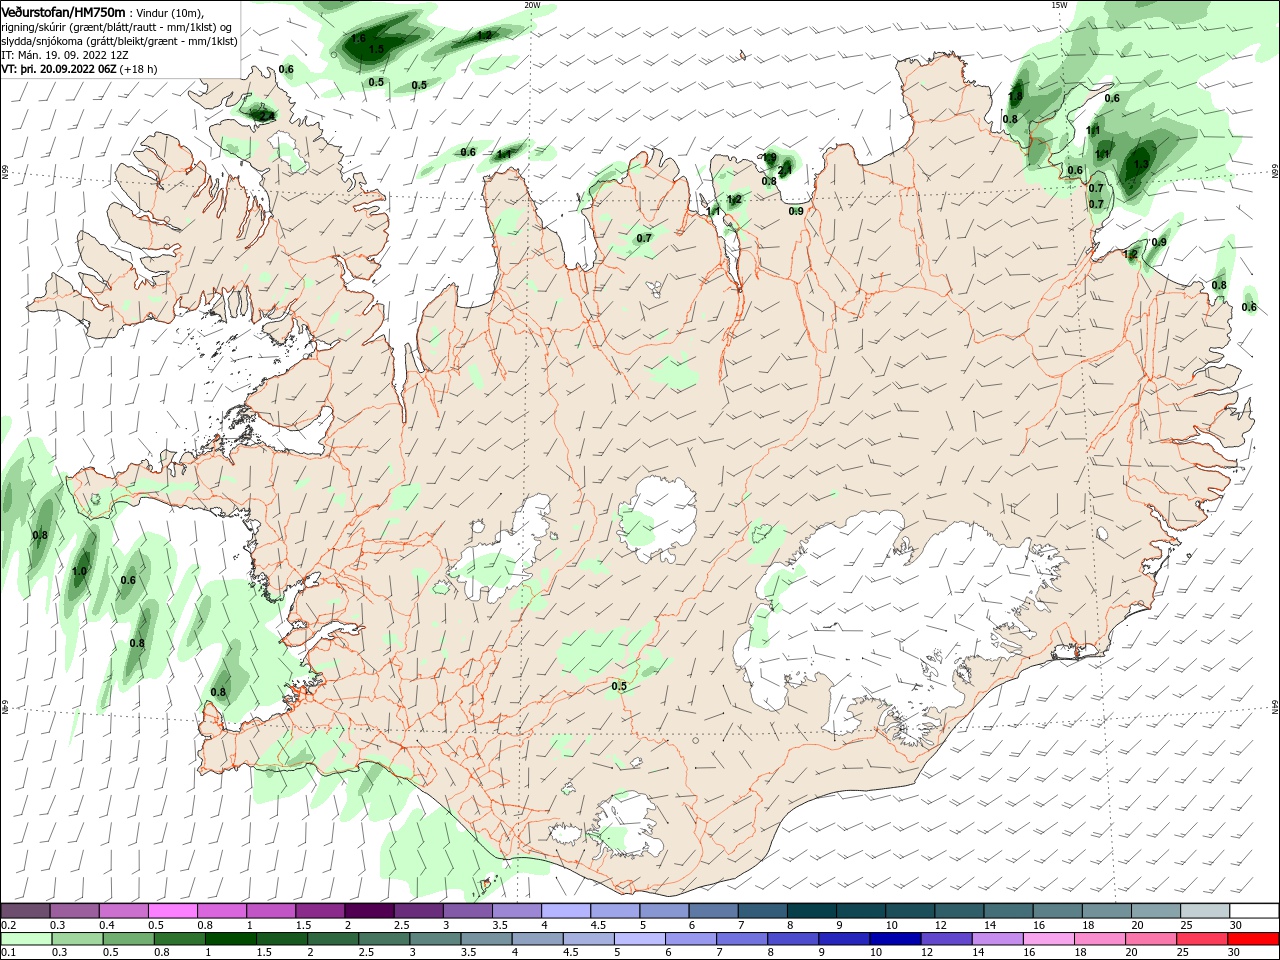Click the medium green rain swatch labeled 0.5
The width and height of the screenshot is (1280, 960).
(128, 939)
